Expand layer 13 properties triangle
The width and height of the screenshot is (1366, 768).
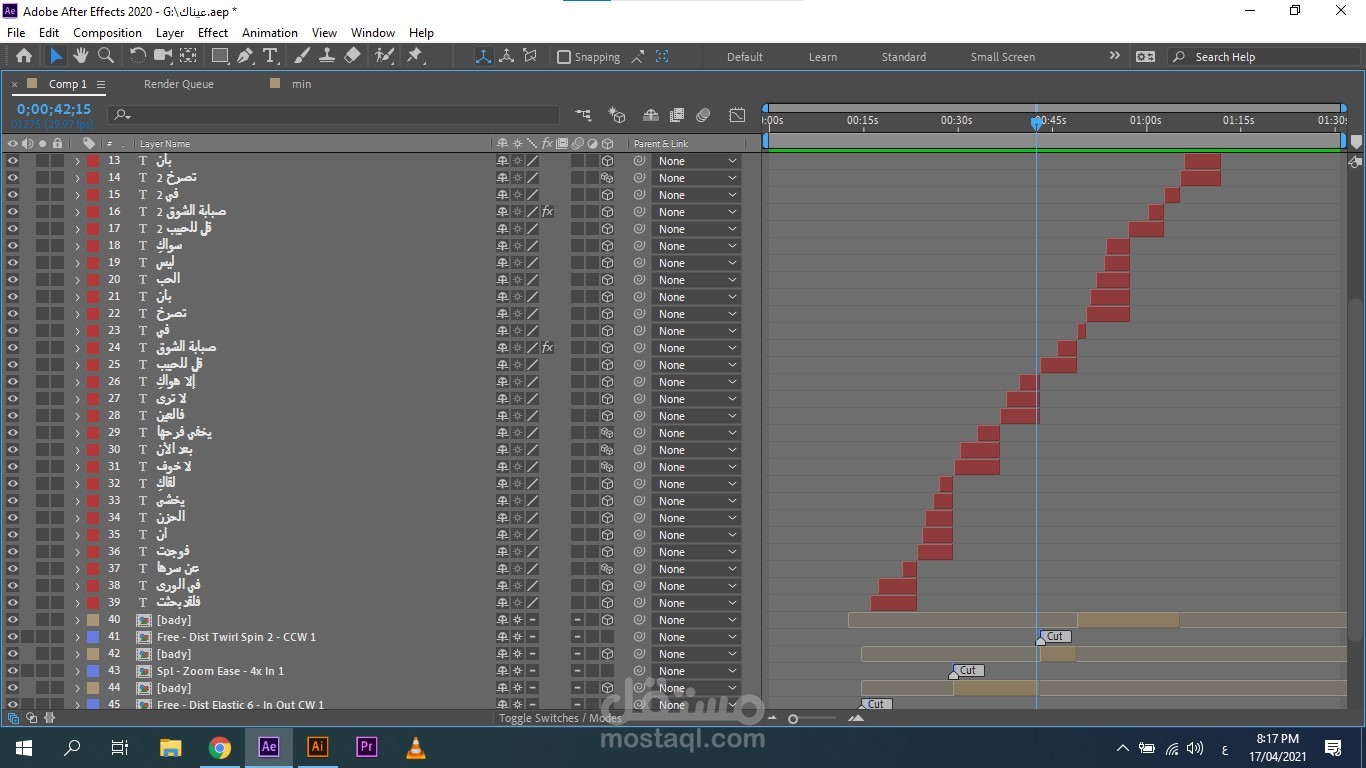click(x=77, y=160)
